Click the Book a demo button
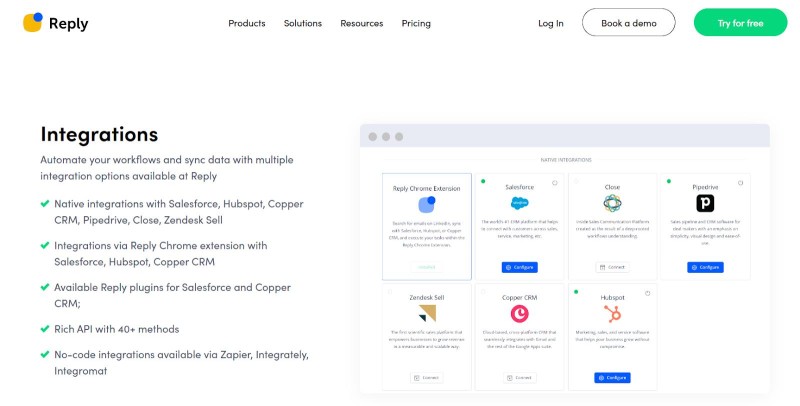Screen dimensions: 800x406 point(629,22)
